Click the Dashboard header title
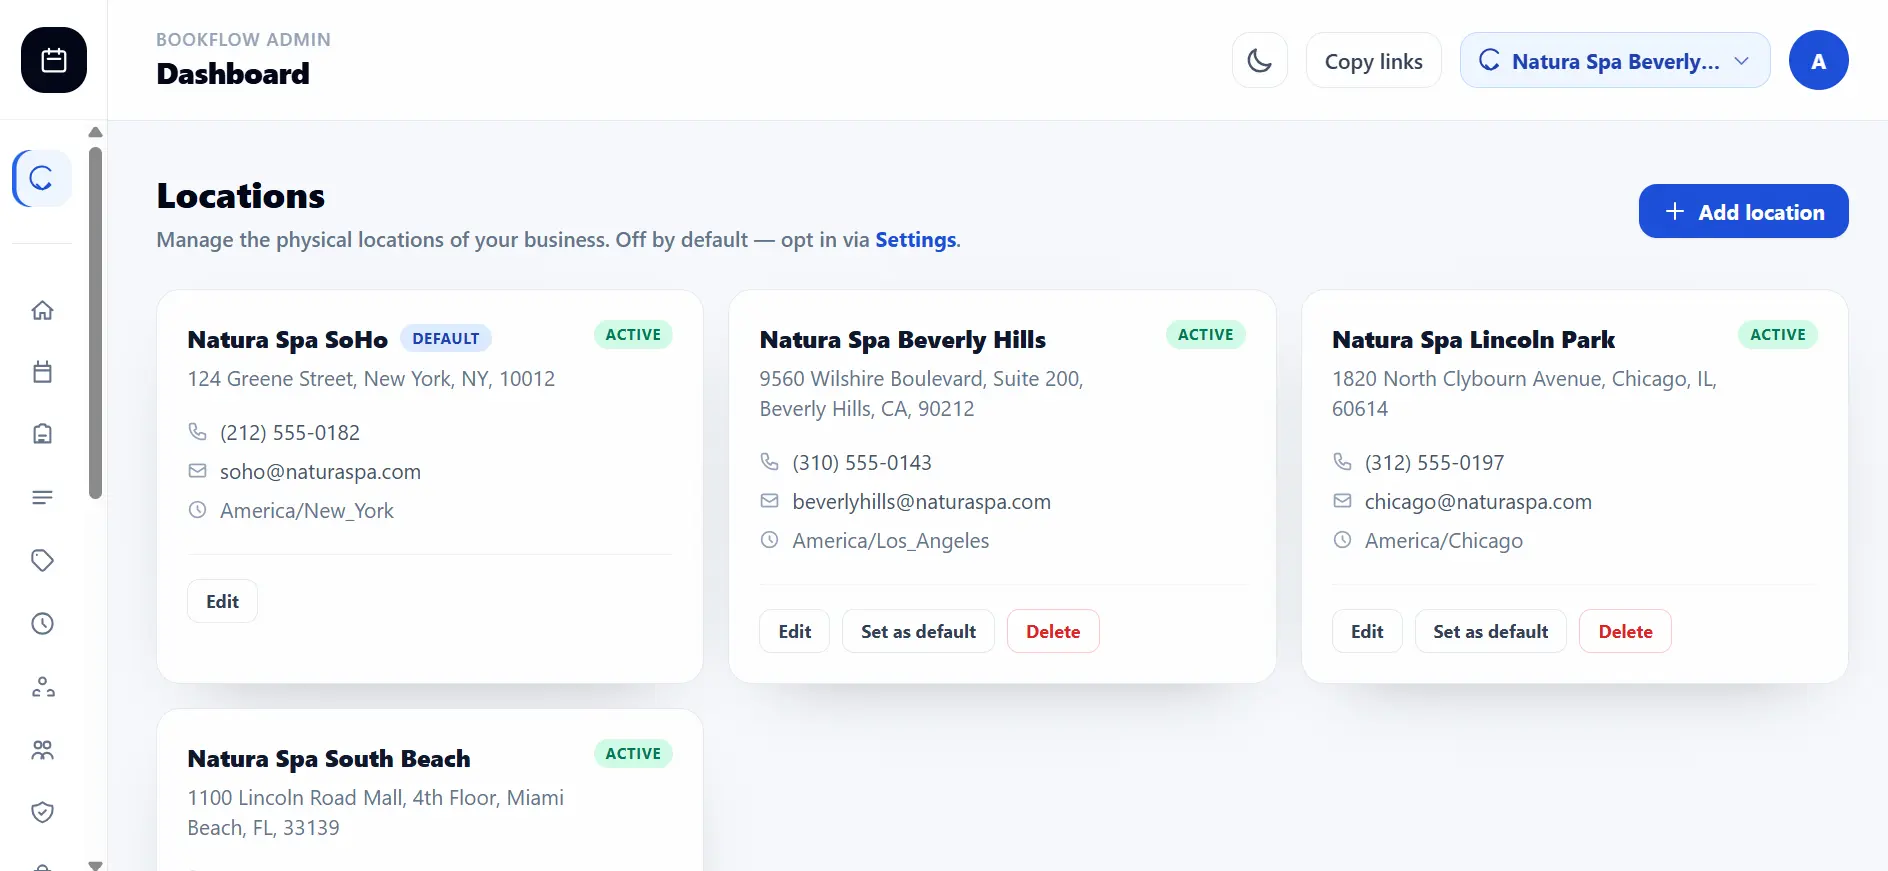The width and height of the screenshot is (1888, 871). [233, 74]
